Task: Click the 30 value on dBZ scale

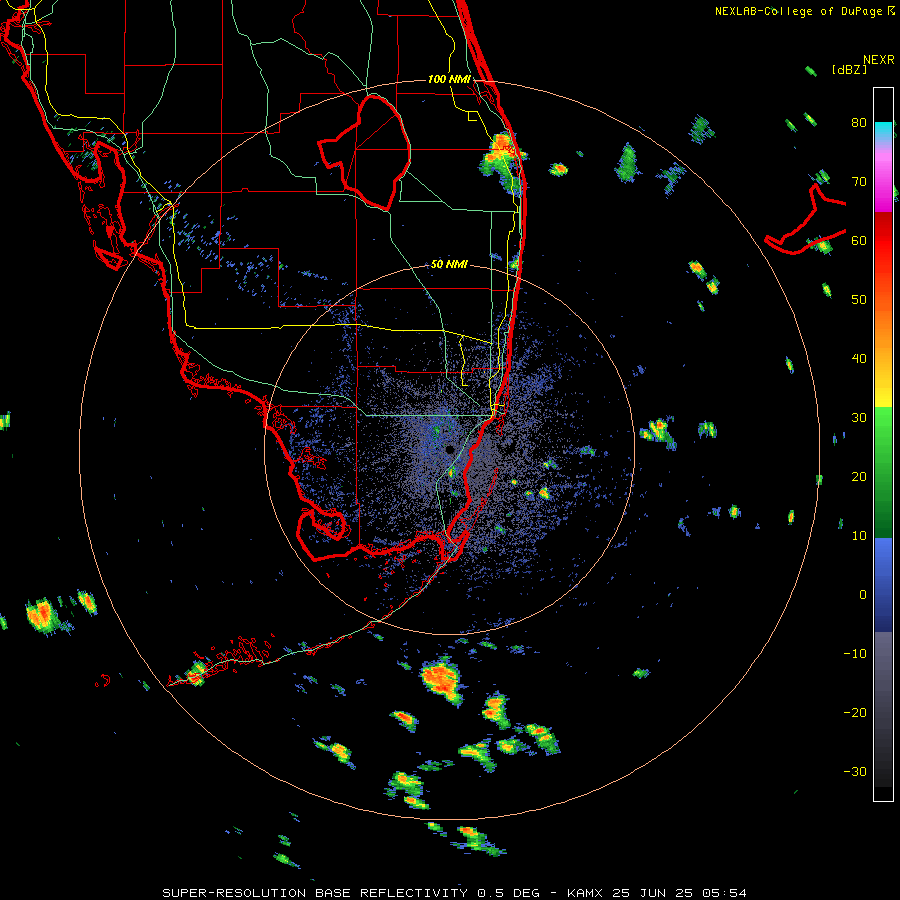Action: point(859,418)
